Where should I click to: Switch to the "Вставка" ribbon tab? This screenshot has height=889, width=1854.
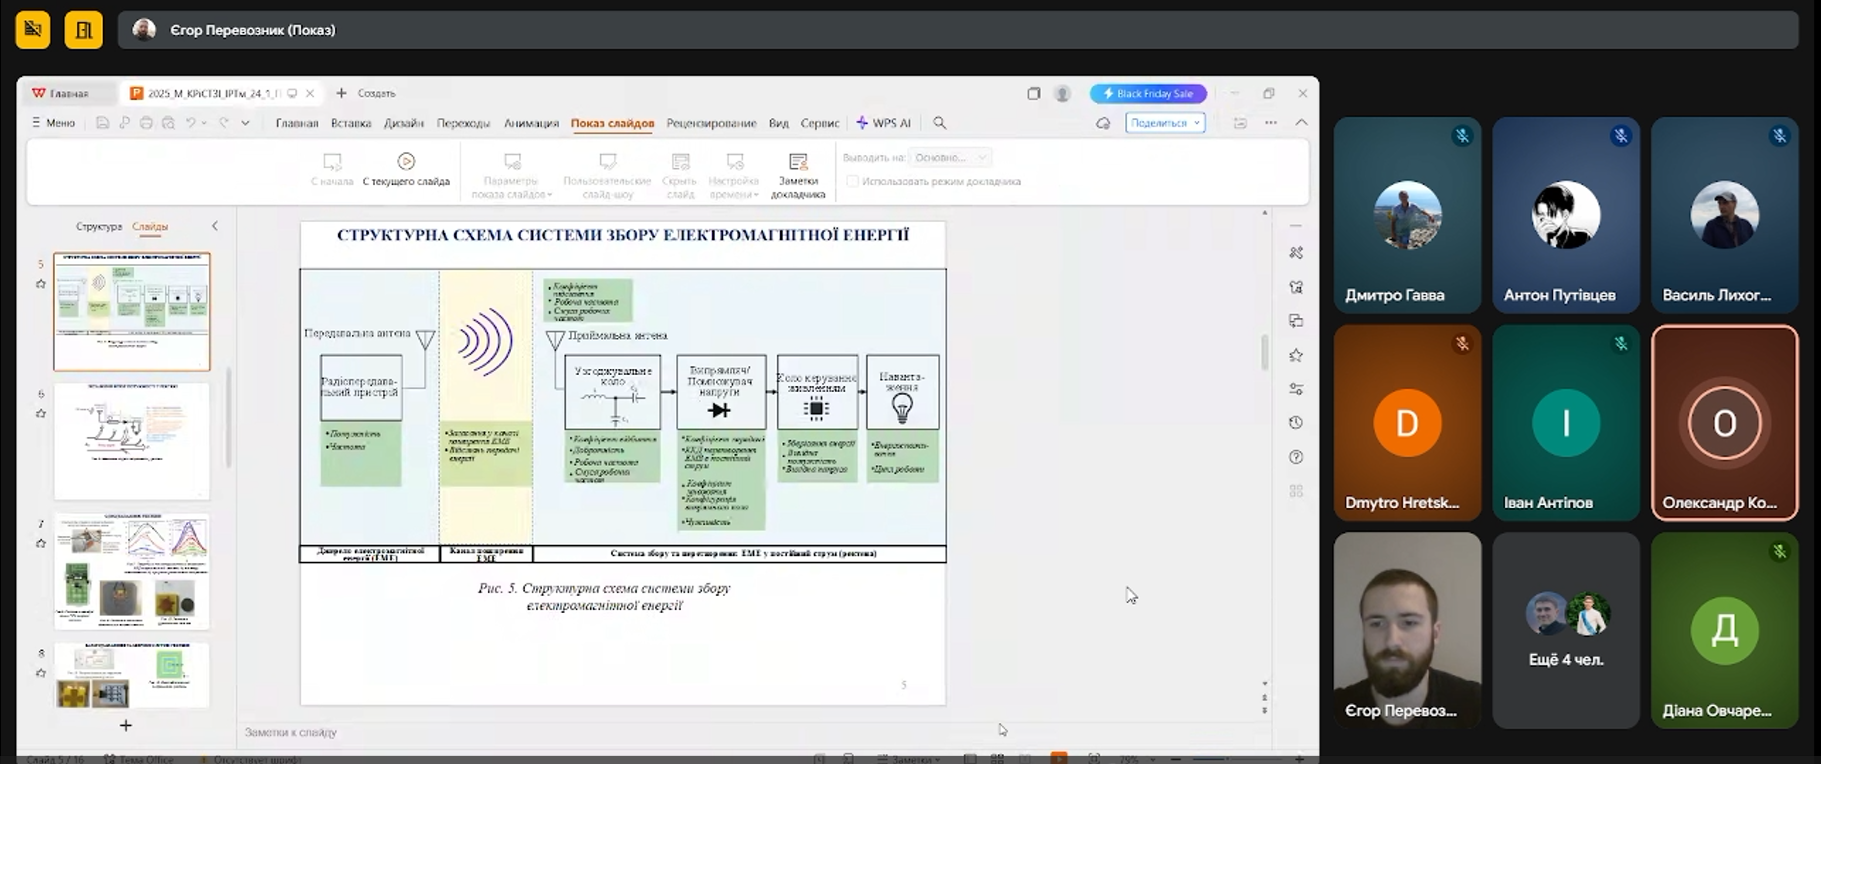pos(350,123)
